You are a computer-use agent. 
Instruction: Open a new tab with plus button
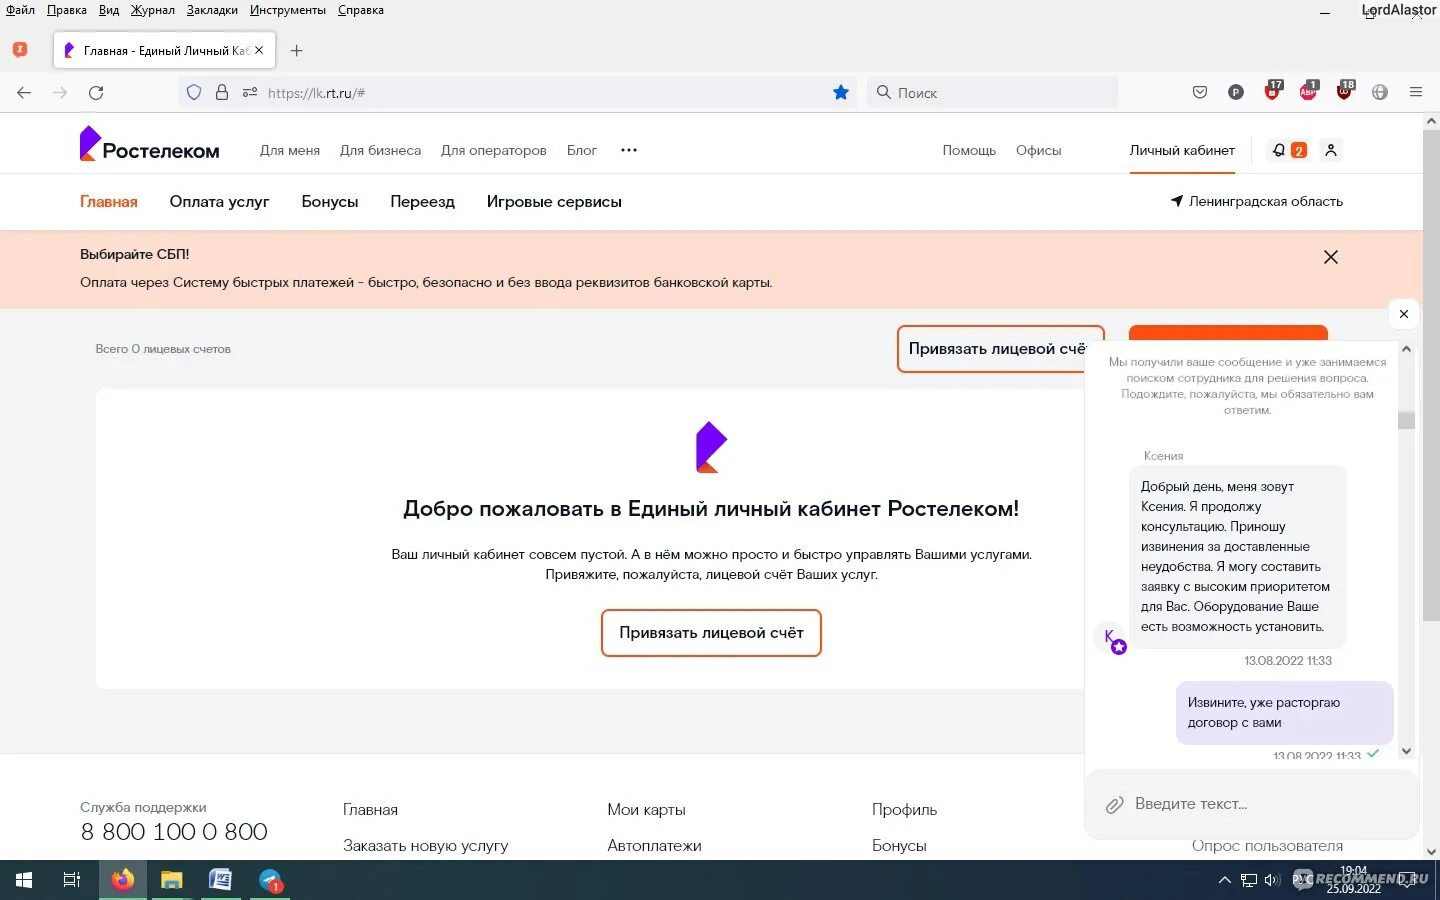tap(296, 50)
